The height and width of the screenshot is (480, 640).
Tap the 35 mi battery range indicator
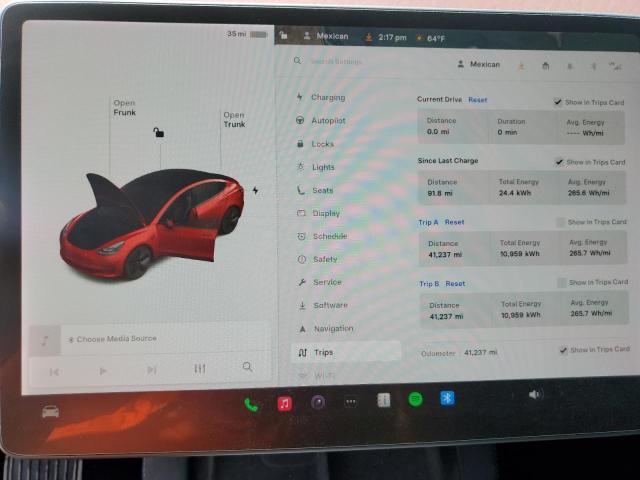[x=247, y=34]
